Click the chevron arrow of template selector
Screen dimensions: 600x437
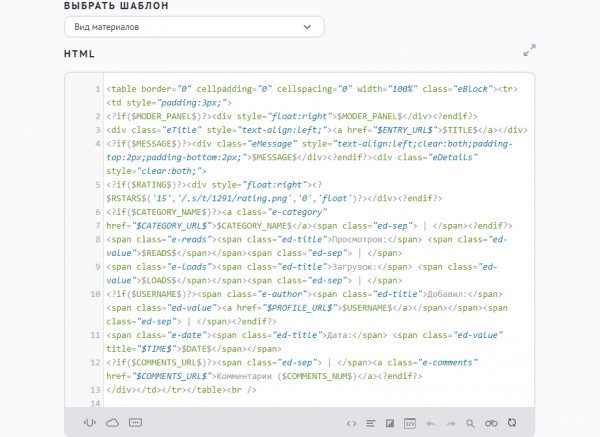tap(307, 27)
